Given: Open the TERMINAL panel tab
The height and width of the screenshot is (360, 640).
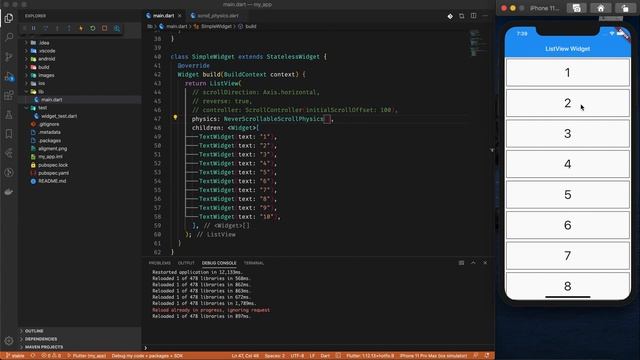Looking at the screenshot, I should (x=254, y=263).
